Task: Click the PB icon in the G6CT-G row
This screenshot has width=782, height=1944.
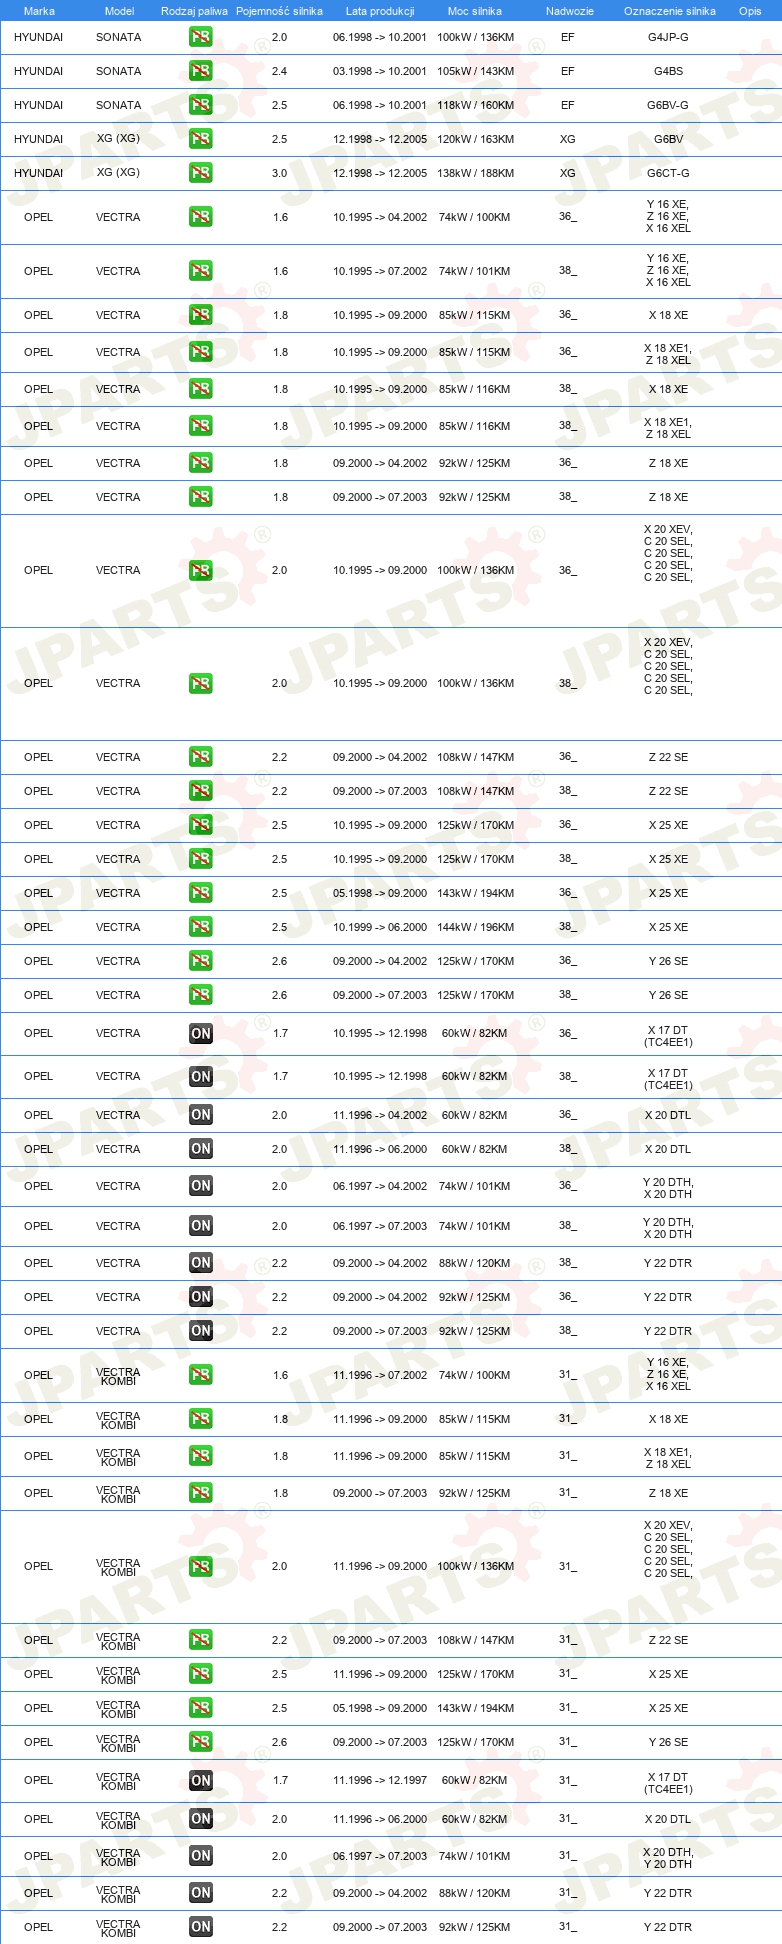Action: (x=200, y=173)
